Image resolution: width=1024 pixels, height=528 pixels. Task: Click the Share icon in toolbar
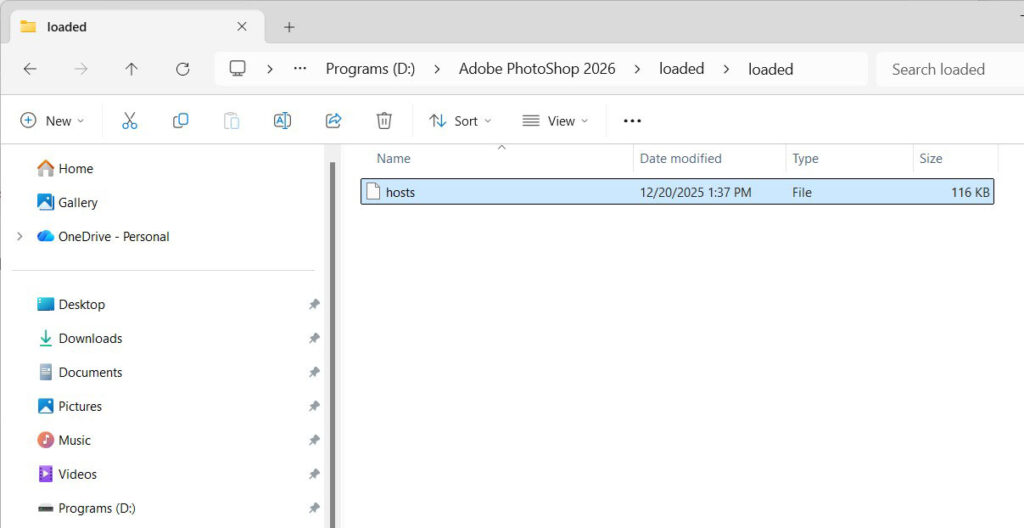pyautogui.click(x=333, y=121)
